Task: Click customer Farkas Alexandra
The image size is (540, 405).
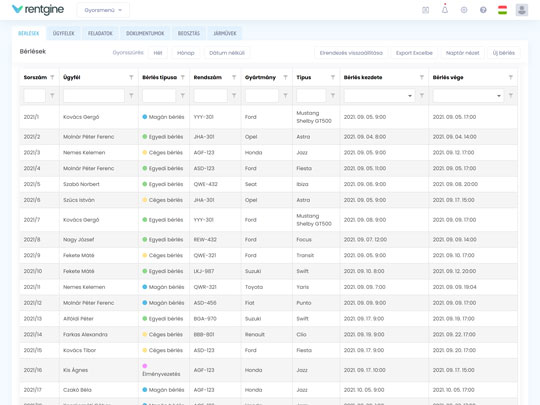Action: point(85,334)
